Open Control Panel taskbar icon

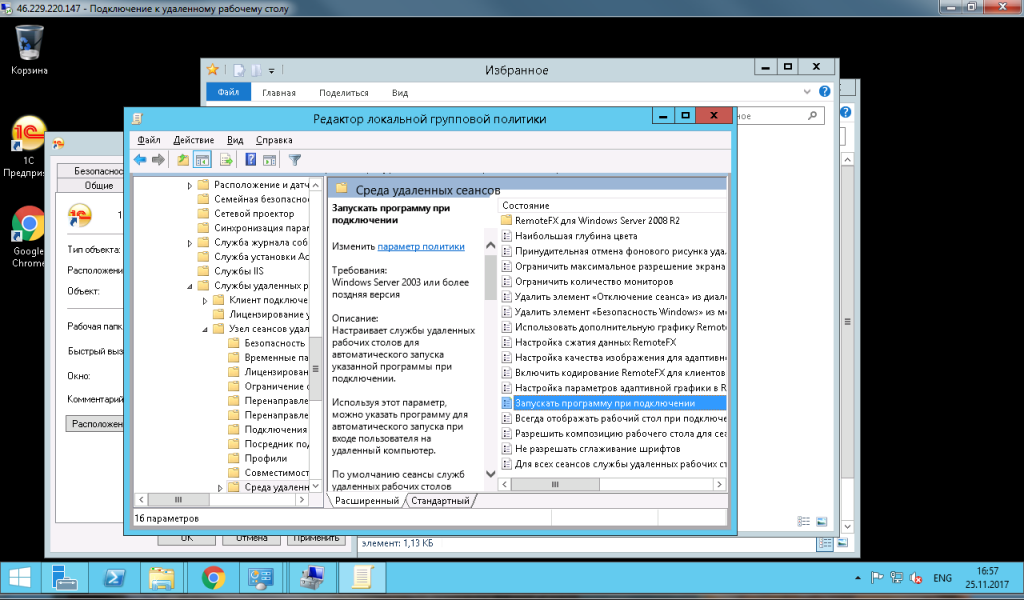click(261, 578)
